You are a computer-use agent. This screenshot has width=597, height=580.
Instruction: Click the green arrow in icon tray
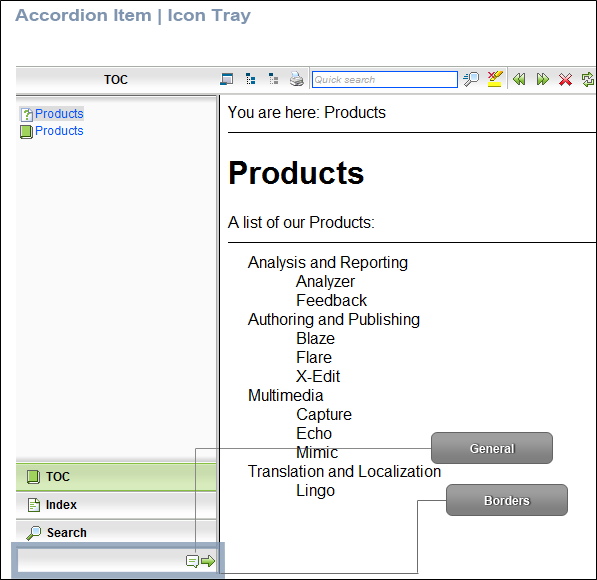pyautogui.click(x=208, y=561)
